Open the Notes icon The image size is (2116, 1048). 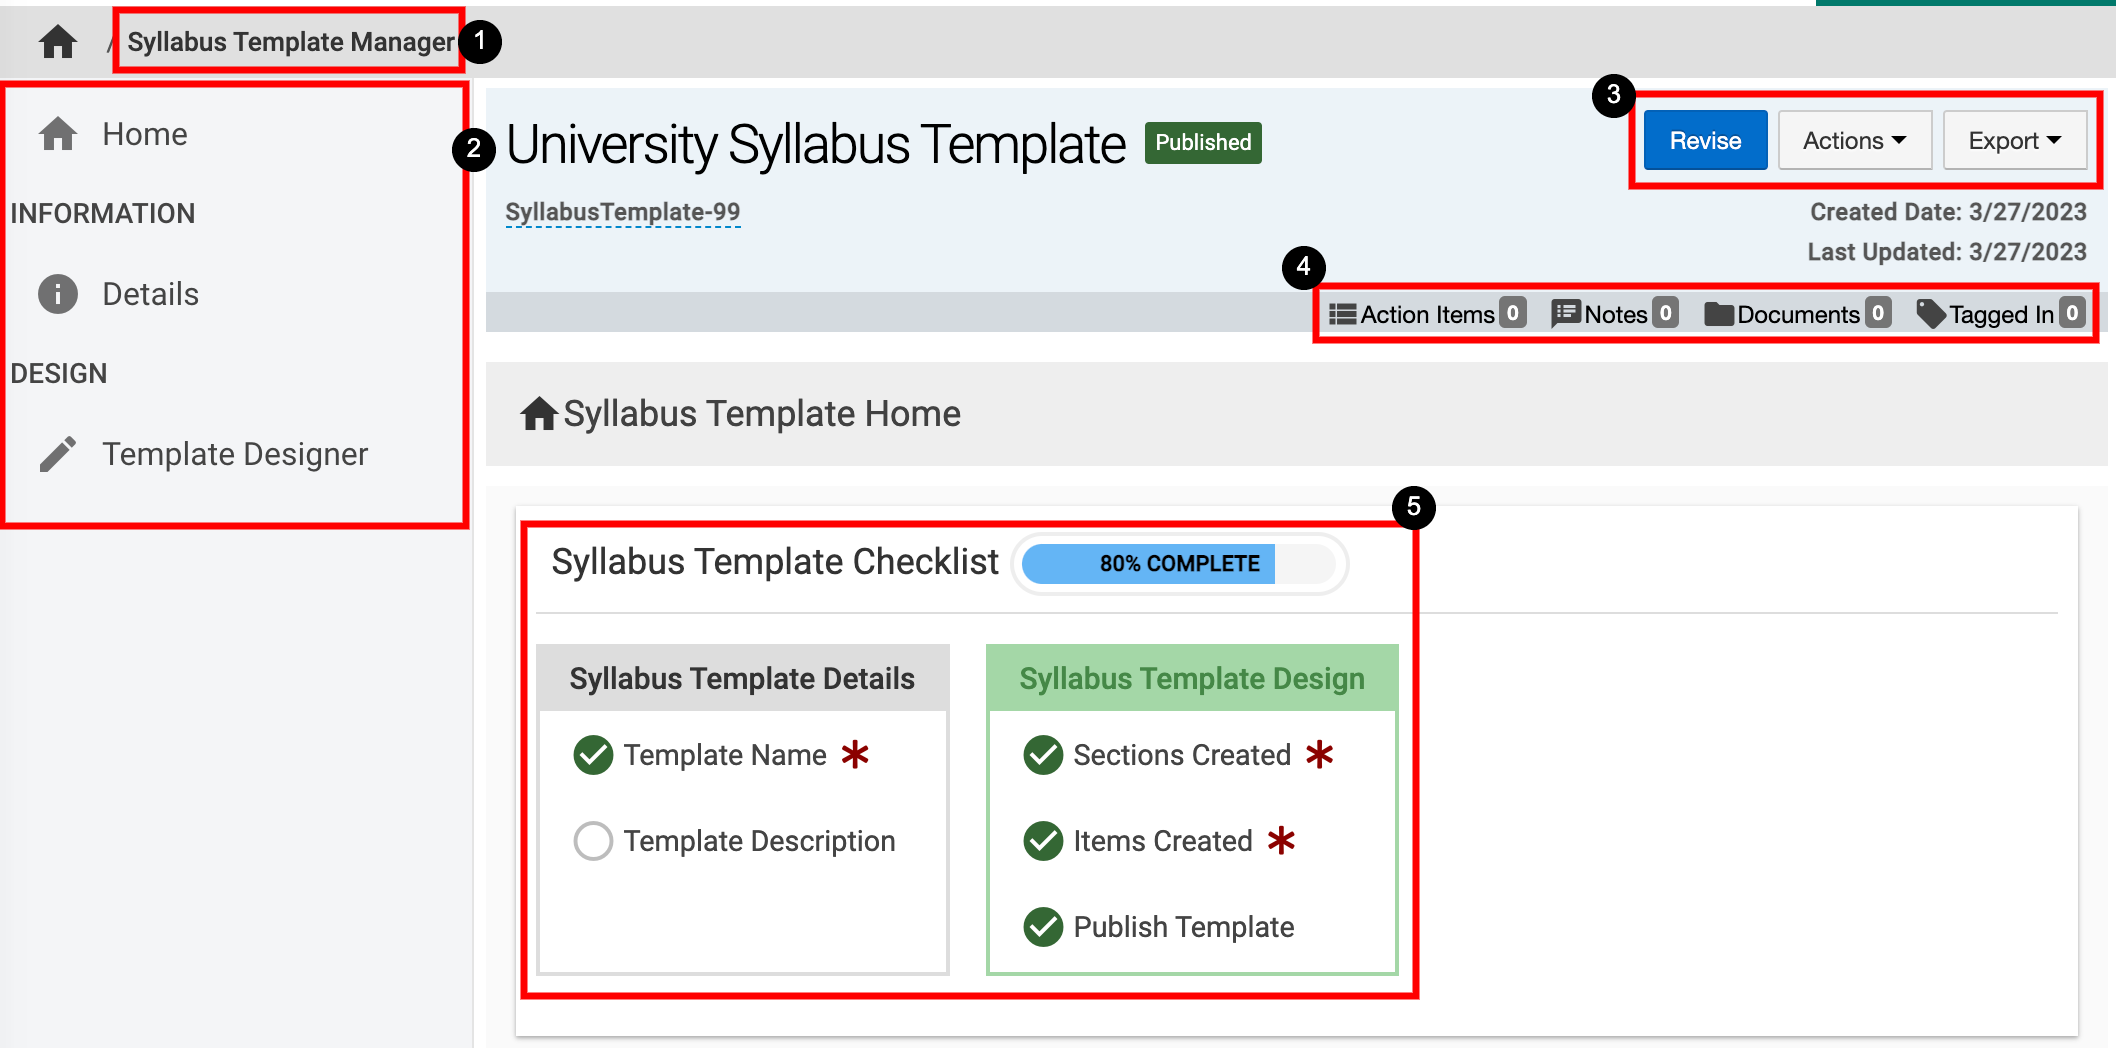pyautogui.click(x=1565, y=314)
